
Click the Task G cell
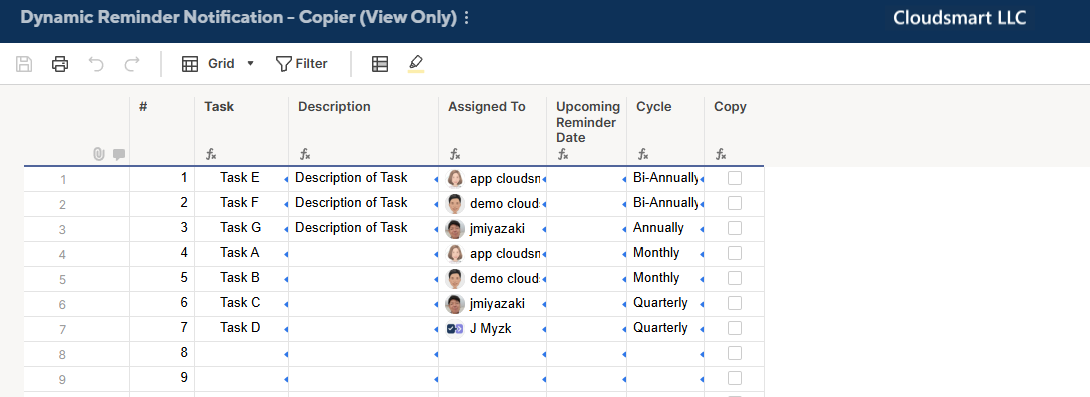coord(242,229)
